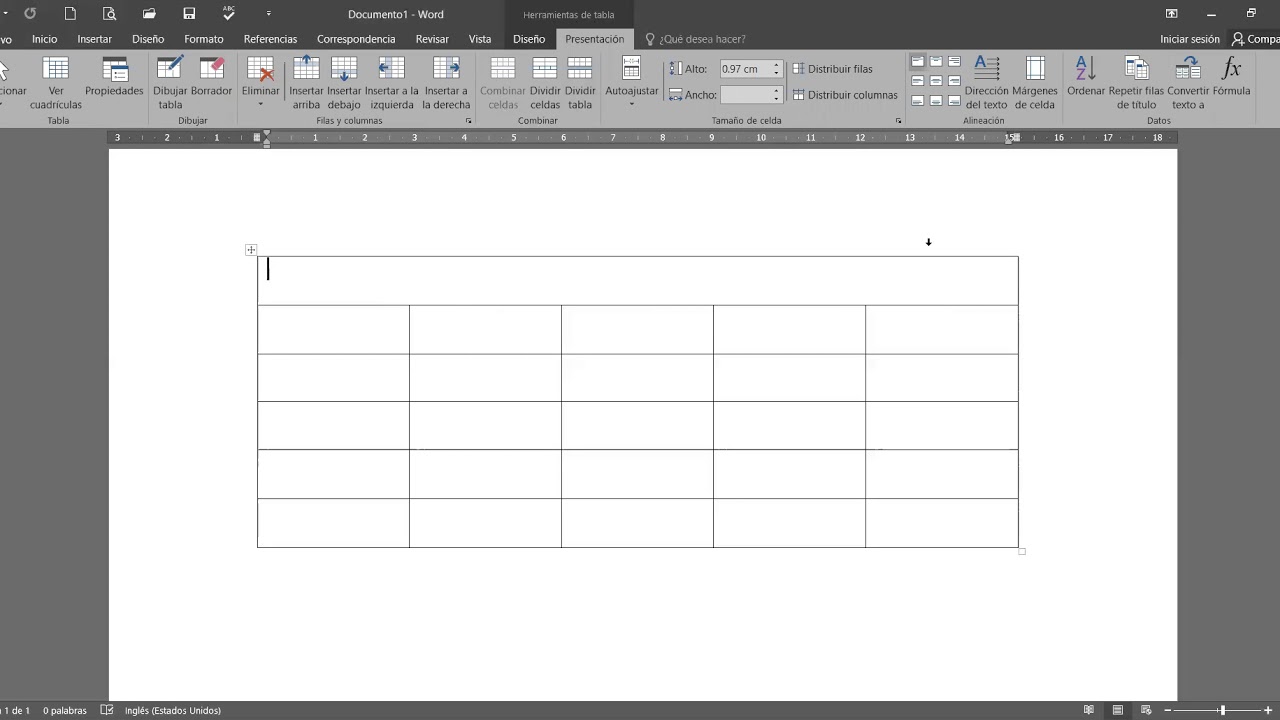The width and height of the screenshot is (1280, 720).
Task: Open the Vista tab
Action: pos(480,39)
